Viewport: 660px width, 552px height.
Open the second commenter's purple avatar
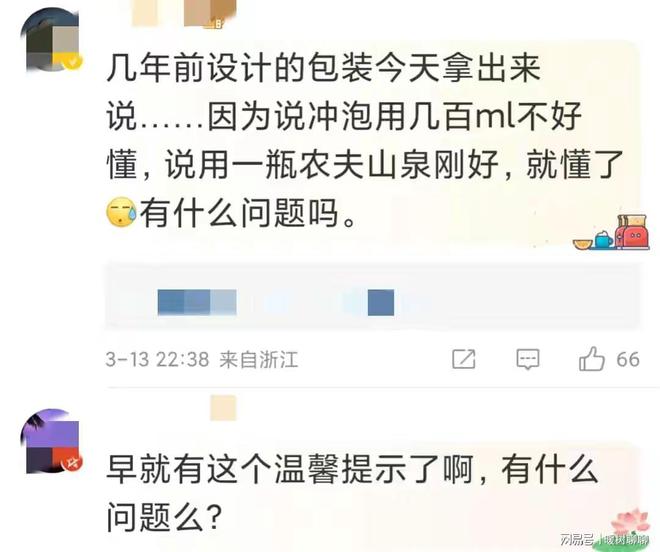tap(51, 441)
